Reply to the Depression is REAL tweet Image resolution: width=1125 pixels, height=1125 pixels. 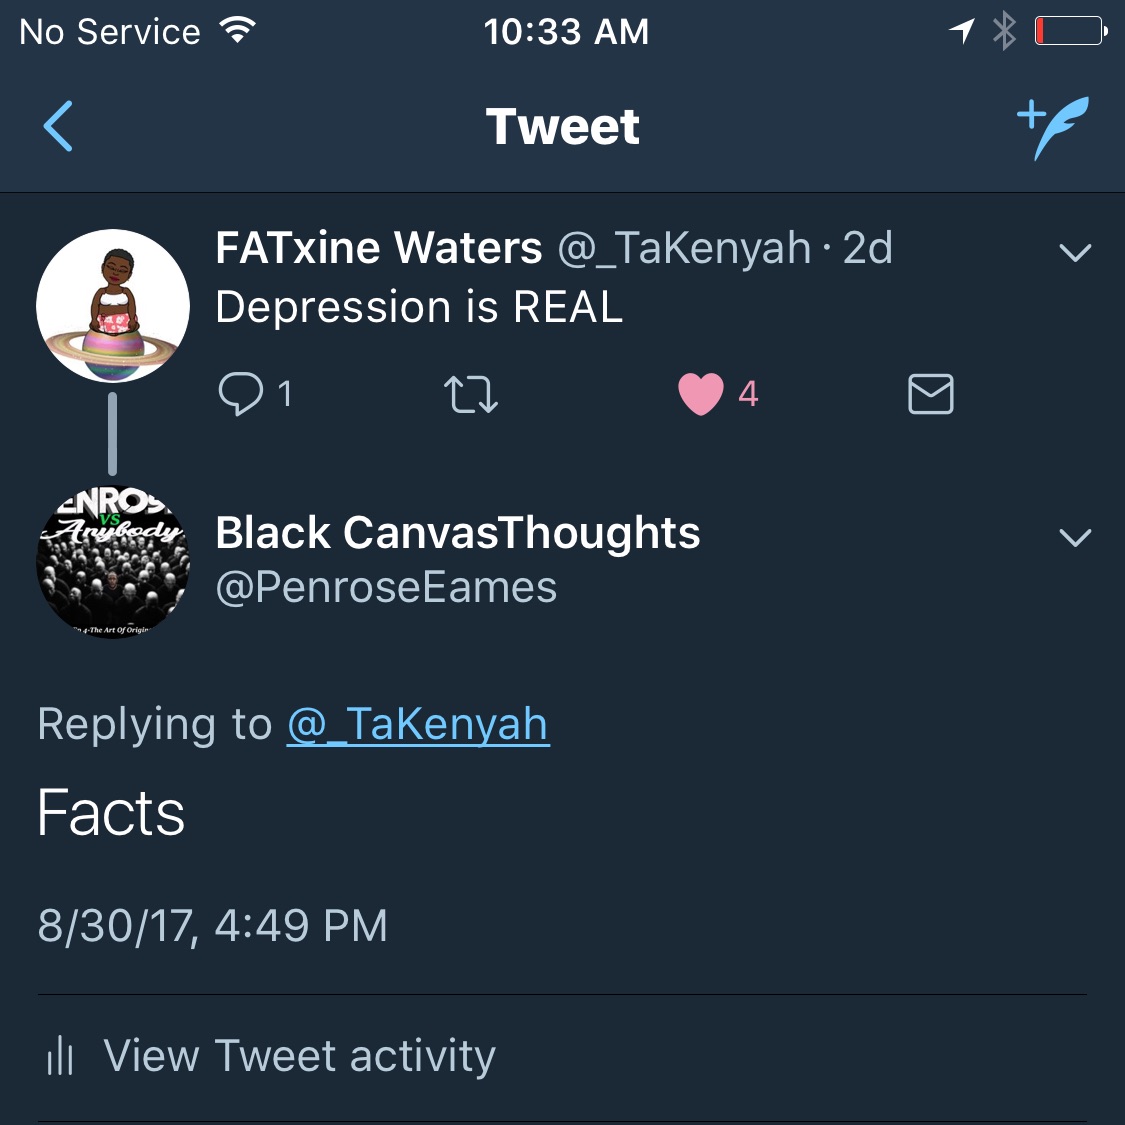(241, 394)
